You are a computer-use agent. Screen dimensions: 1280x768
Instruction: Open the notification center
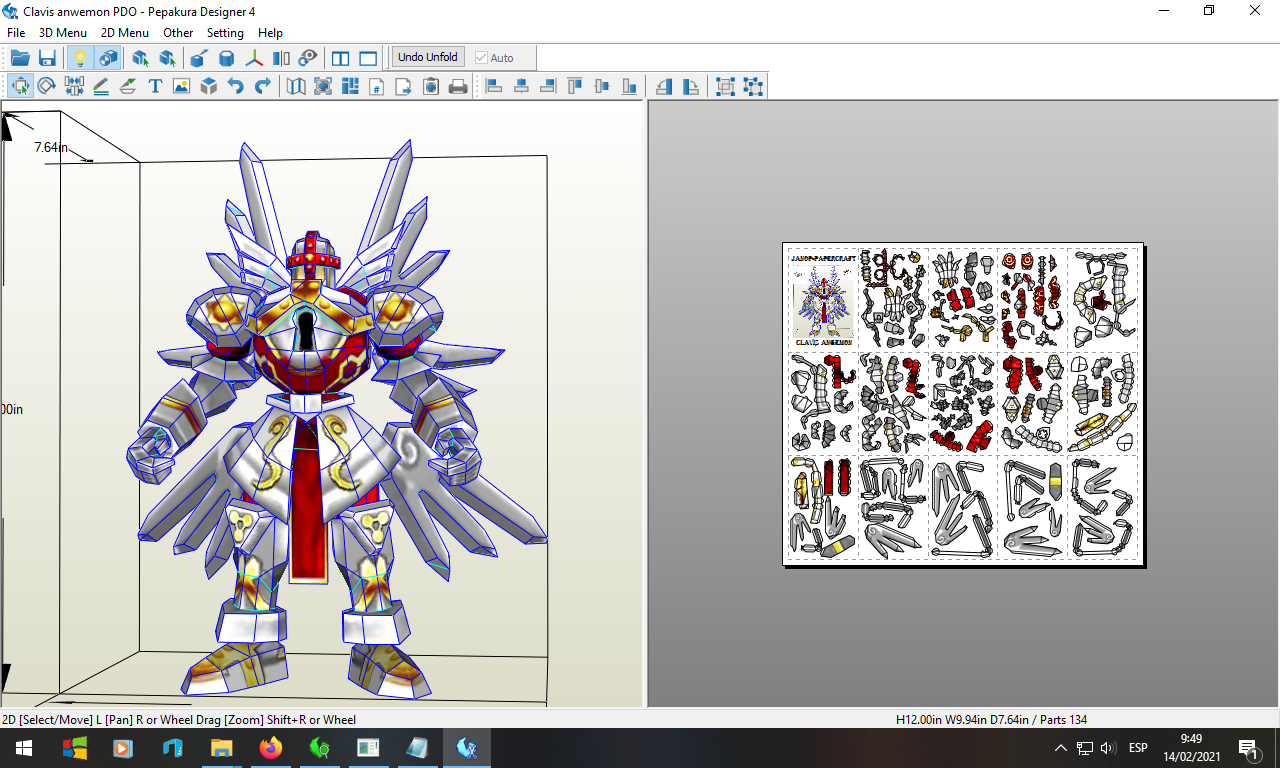pyautogui.click(x=1248, y=748)
